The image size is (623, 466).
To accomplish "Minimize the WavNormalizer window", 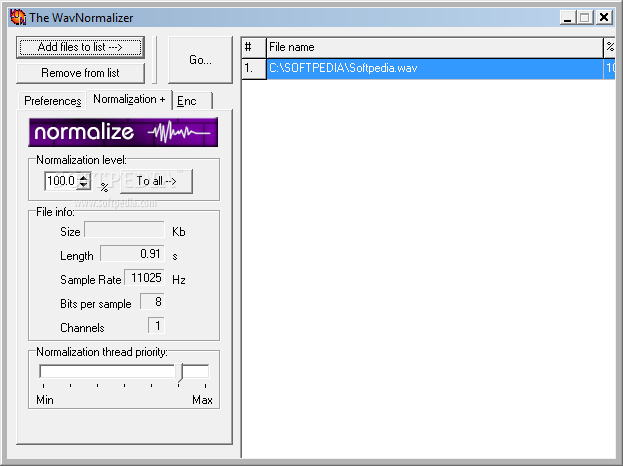I will click(568, 17).
